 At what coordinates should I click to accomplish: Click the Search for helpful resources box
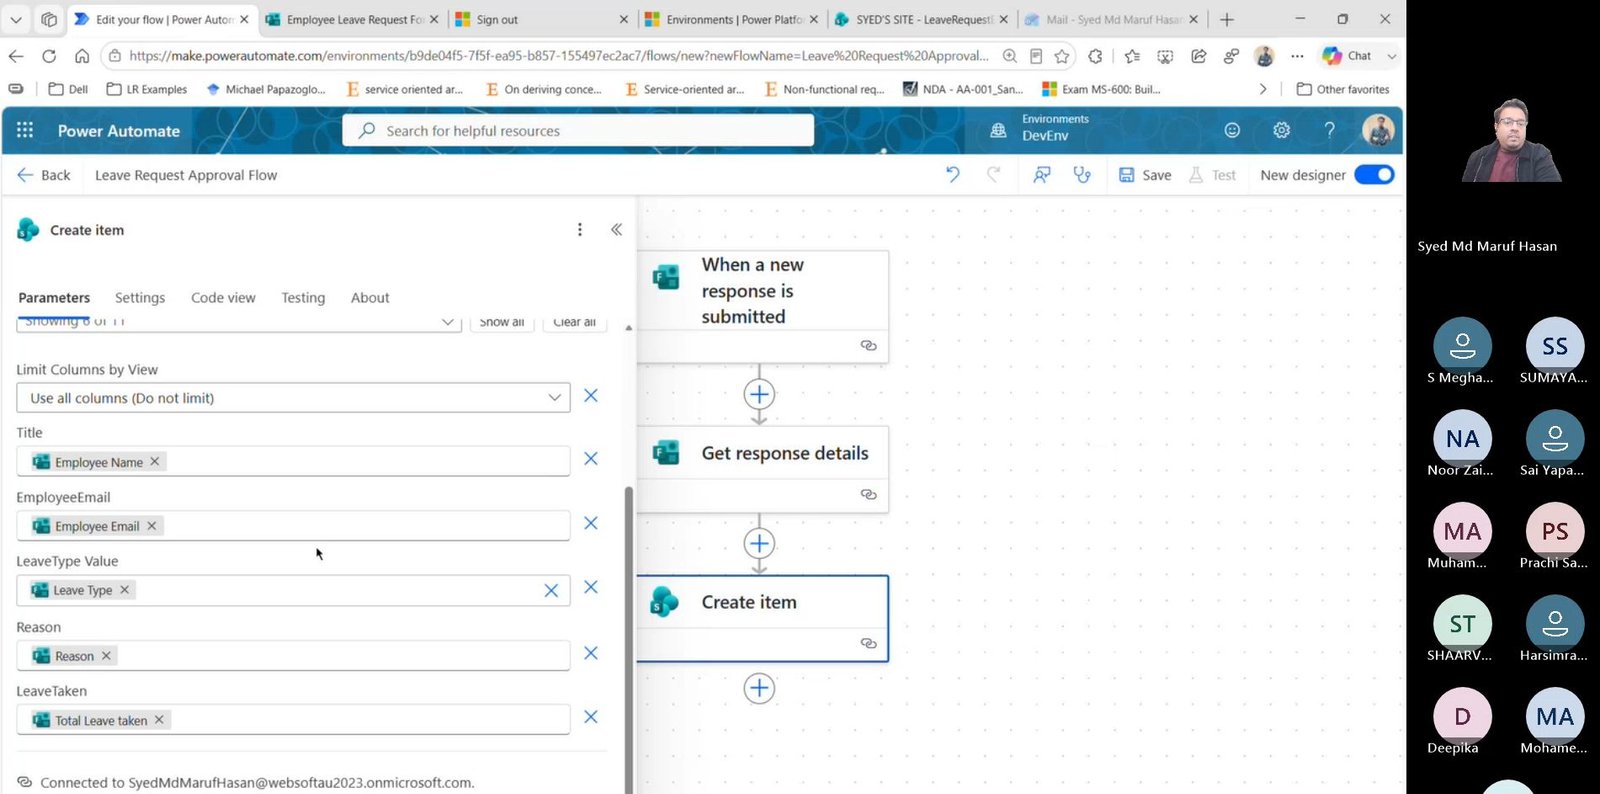[x=578, y=131]
